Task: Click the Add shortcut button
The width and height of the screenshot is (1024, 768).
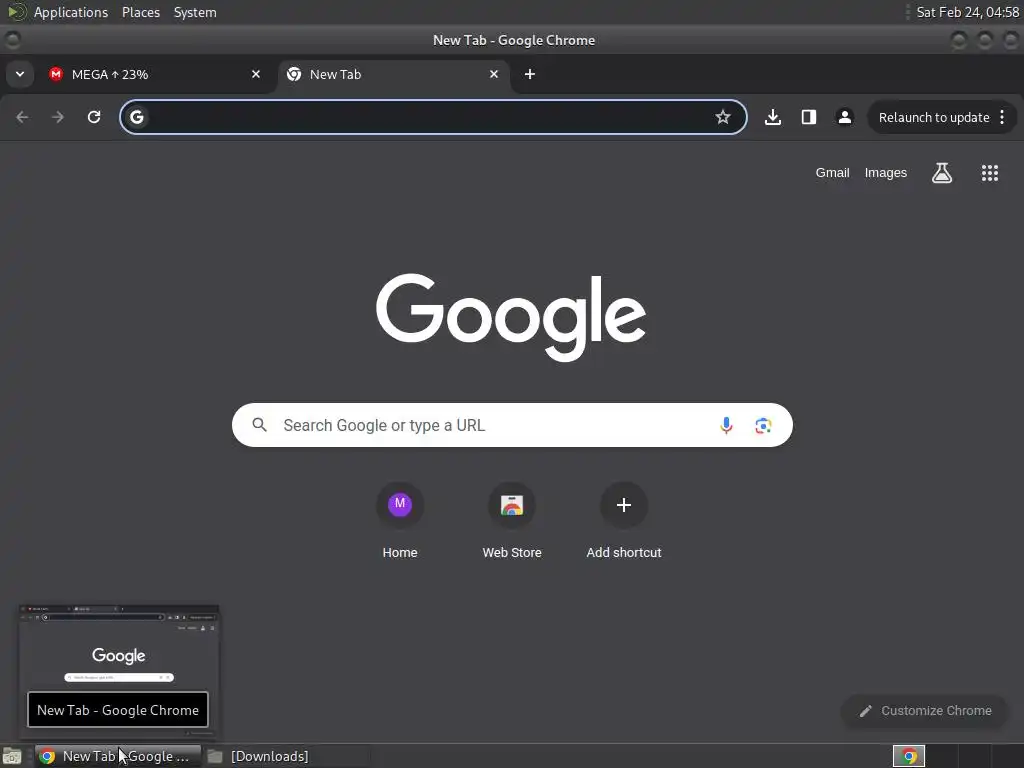Action: pyautogui.click(x=624, y=521)
